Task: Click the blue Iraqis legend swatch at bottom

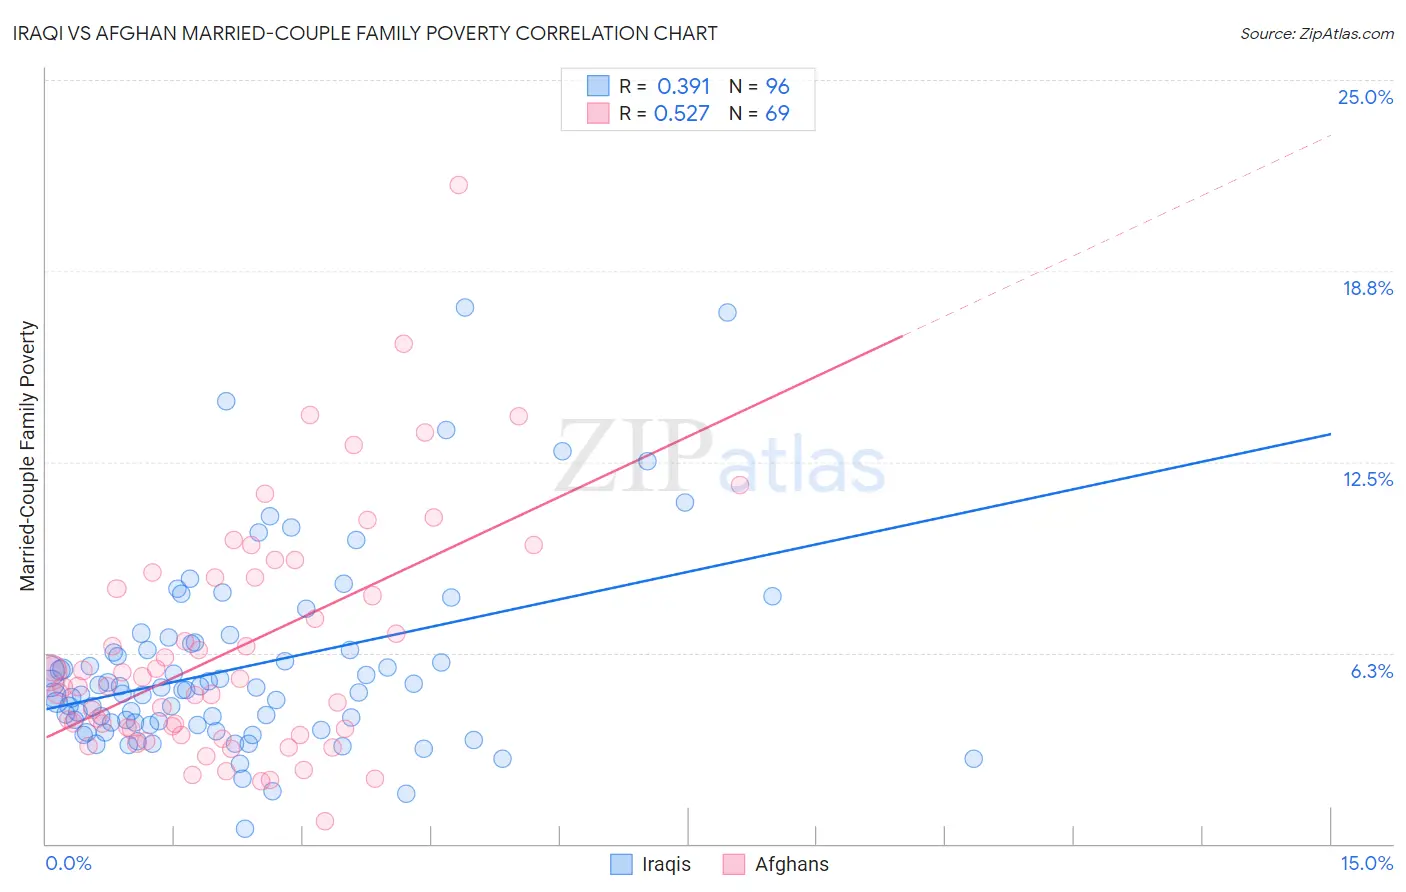Action: pyautogui.click(x=621, y=864)
